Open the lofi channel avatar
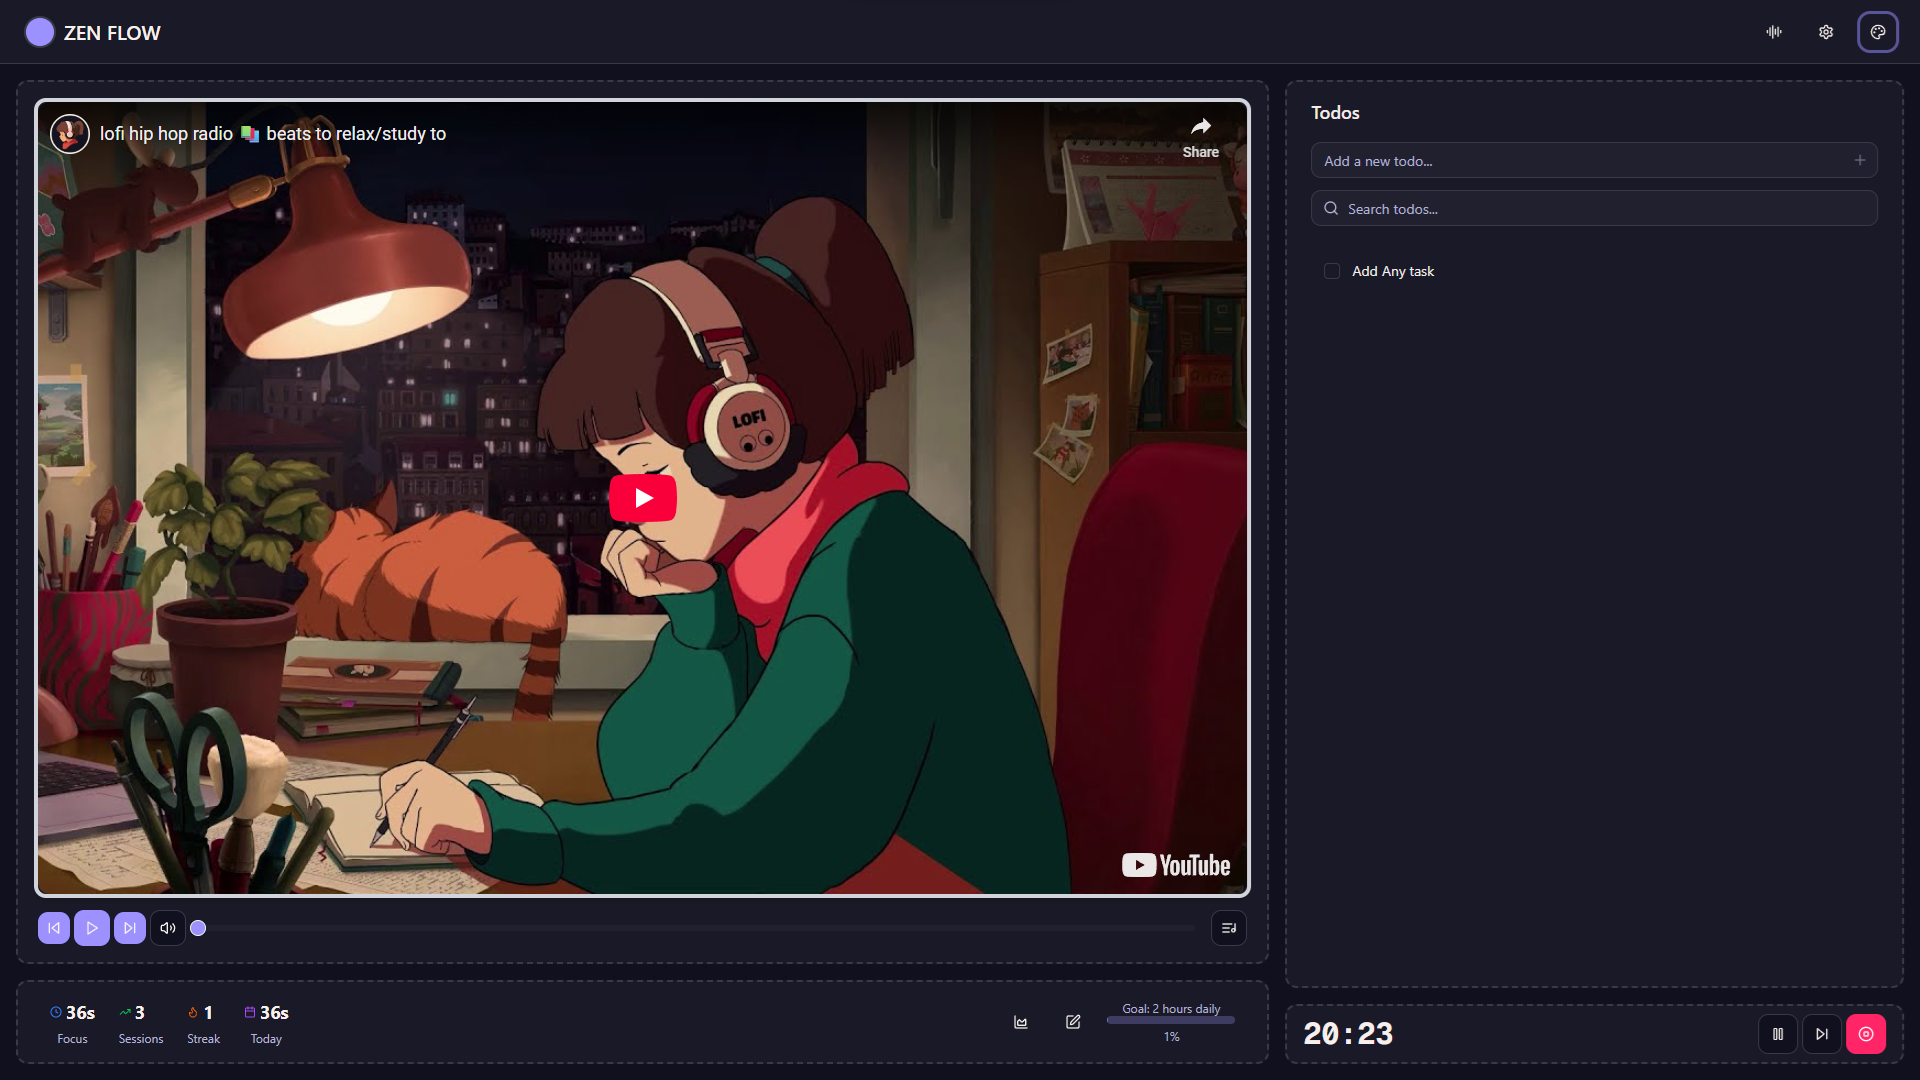 click(x=70, y=134)
